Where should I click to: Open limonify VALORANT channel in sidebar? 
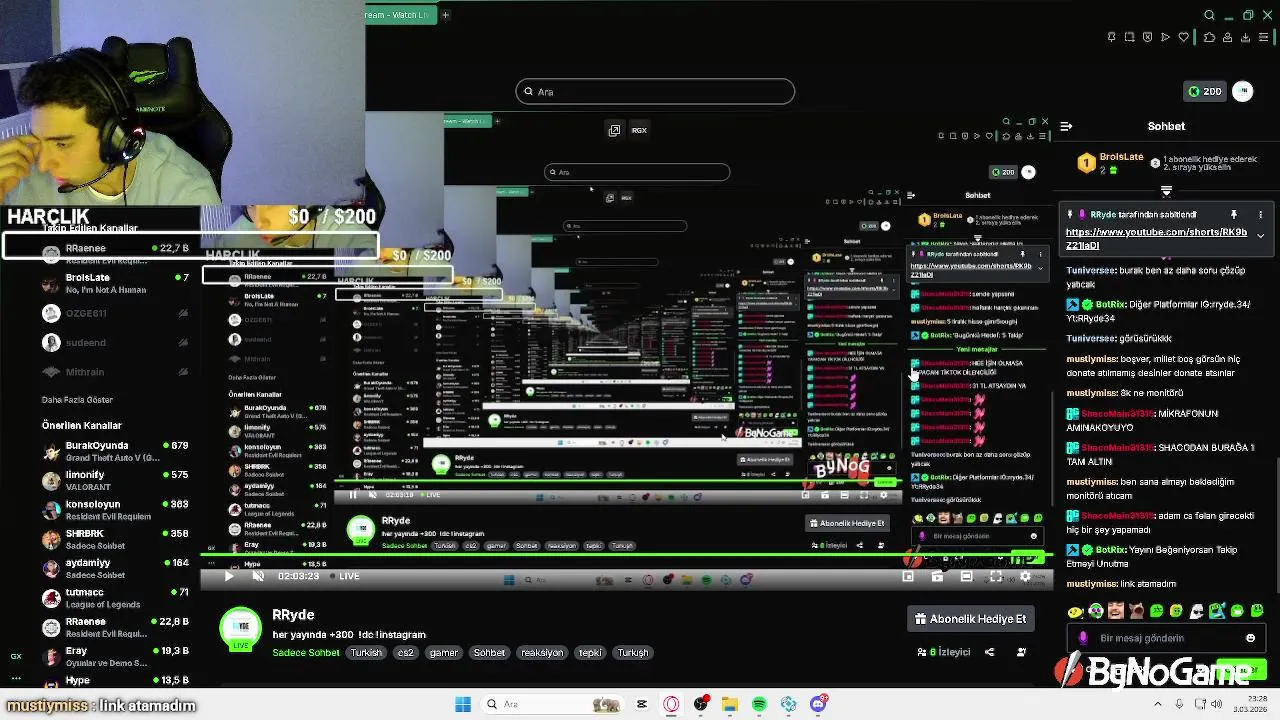pos(115,480)
